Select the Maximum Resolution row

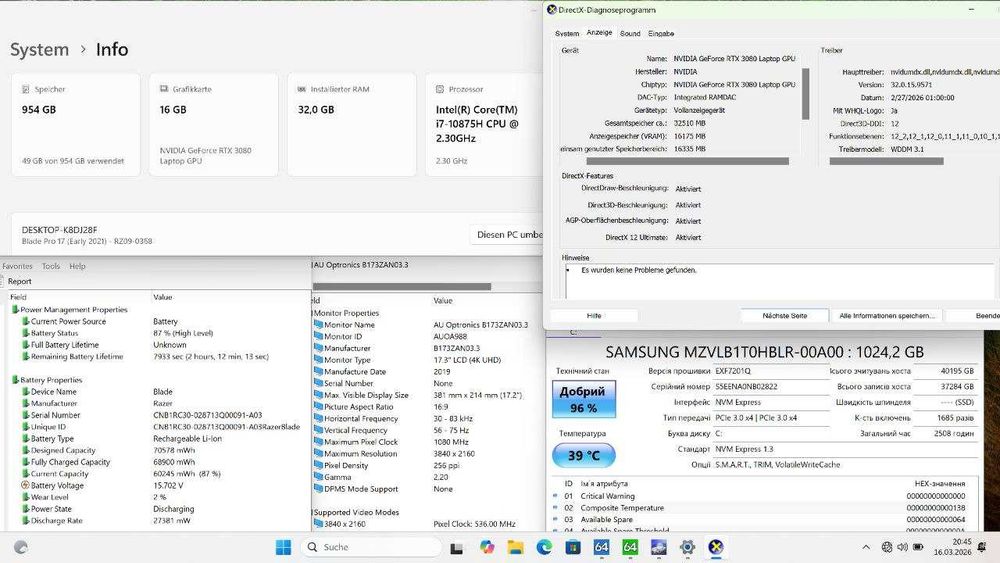tap(427, 453)
